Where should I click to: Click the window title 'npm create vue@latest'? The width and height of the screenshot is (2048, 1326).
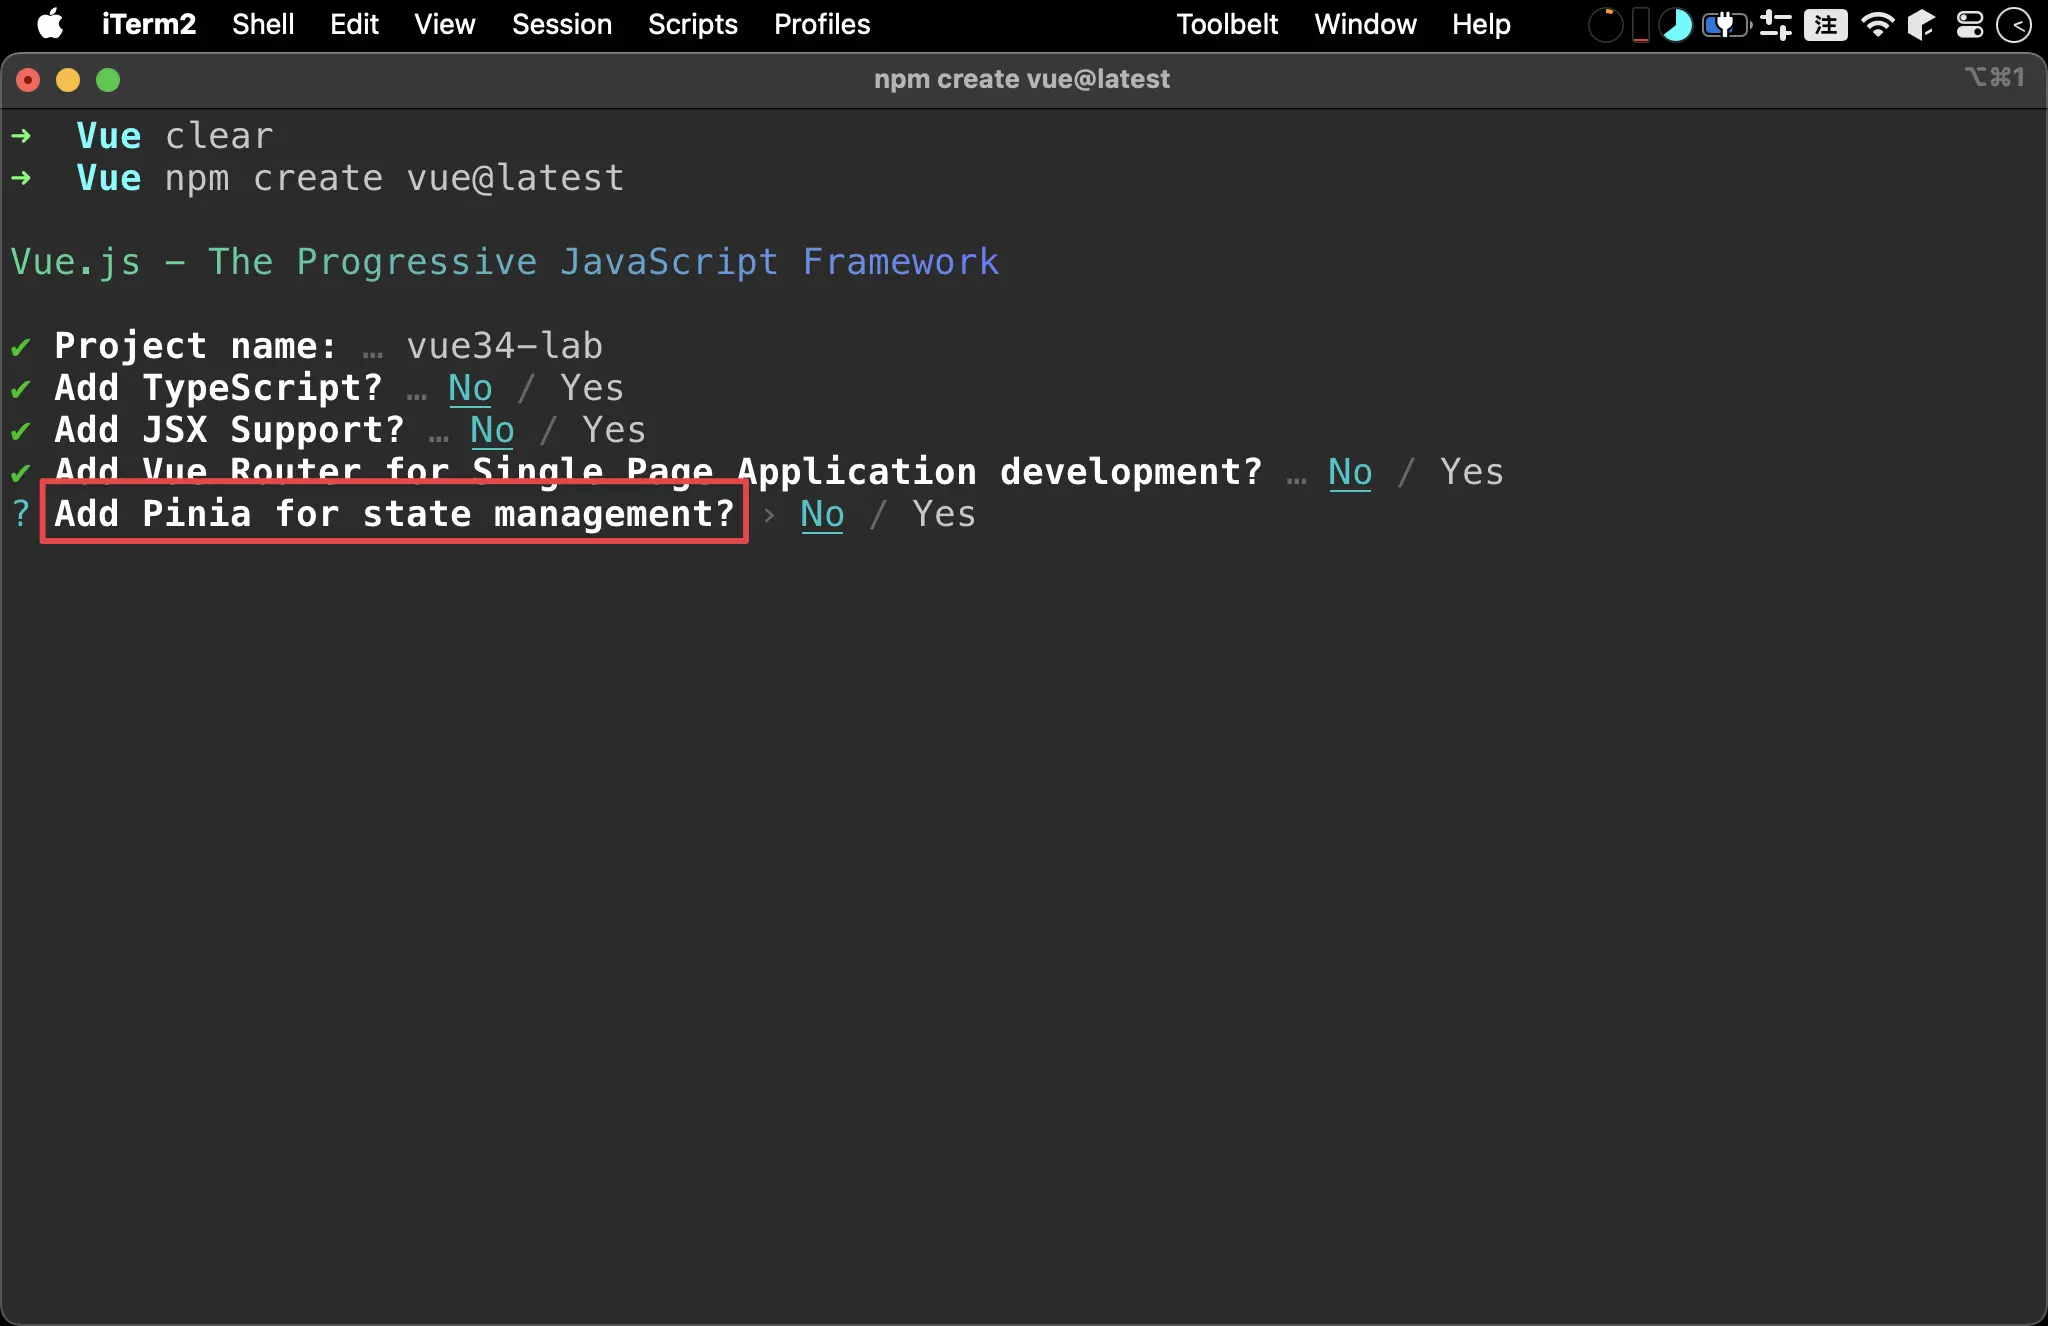[1021, 79]
